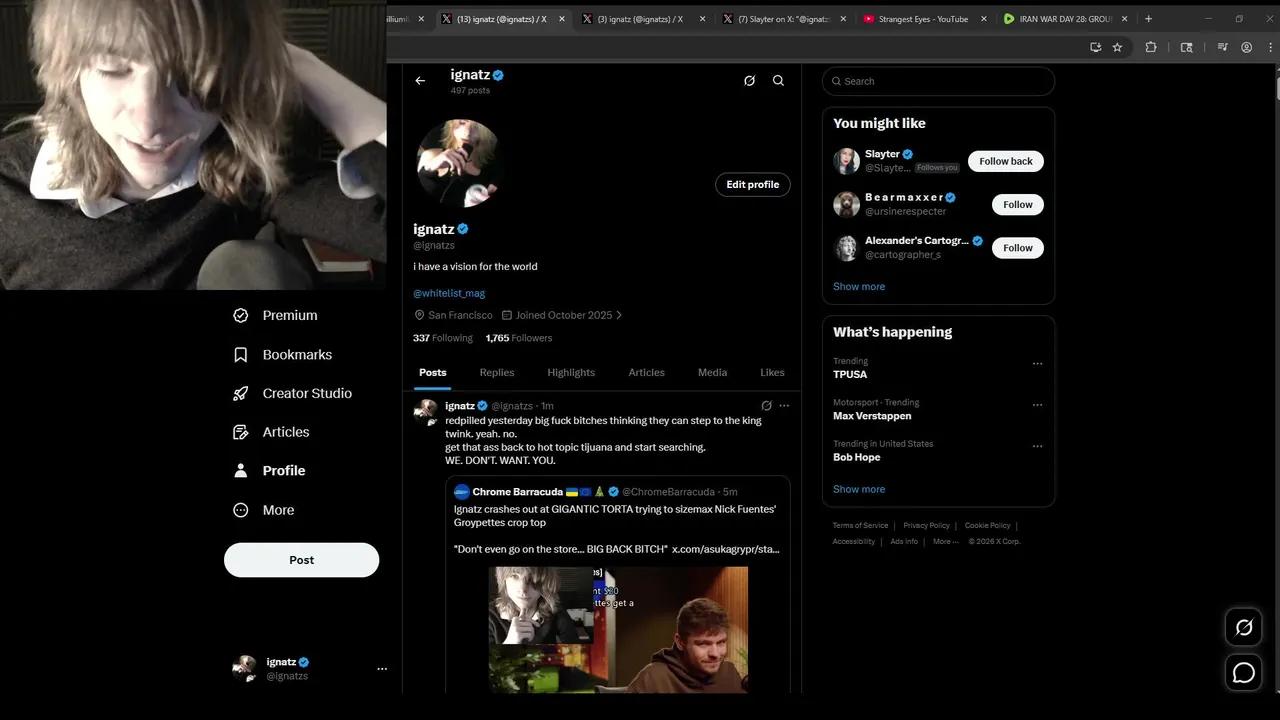1280x720 pixels.
Task: Open Slayter's profile avatar
Action: [x=846, y=161]
